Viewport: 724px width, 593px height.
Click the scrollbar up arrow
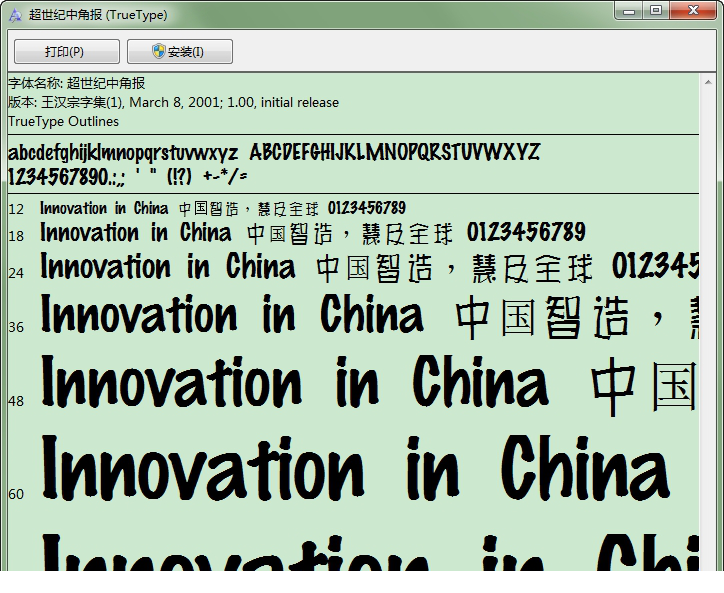point(708,82)
